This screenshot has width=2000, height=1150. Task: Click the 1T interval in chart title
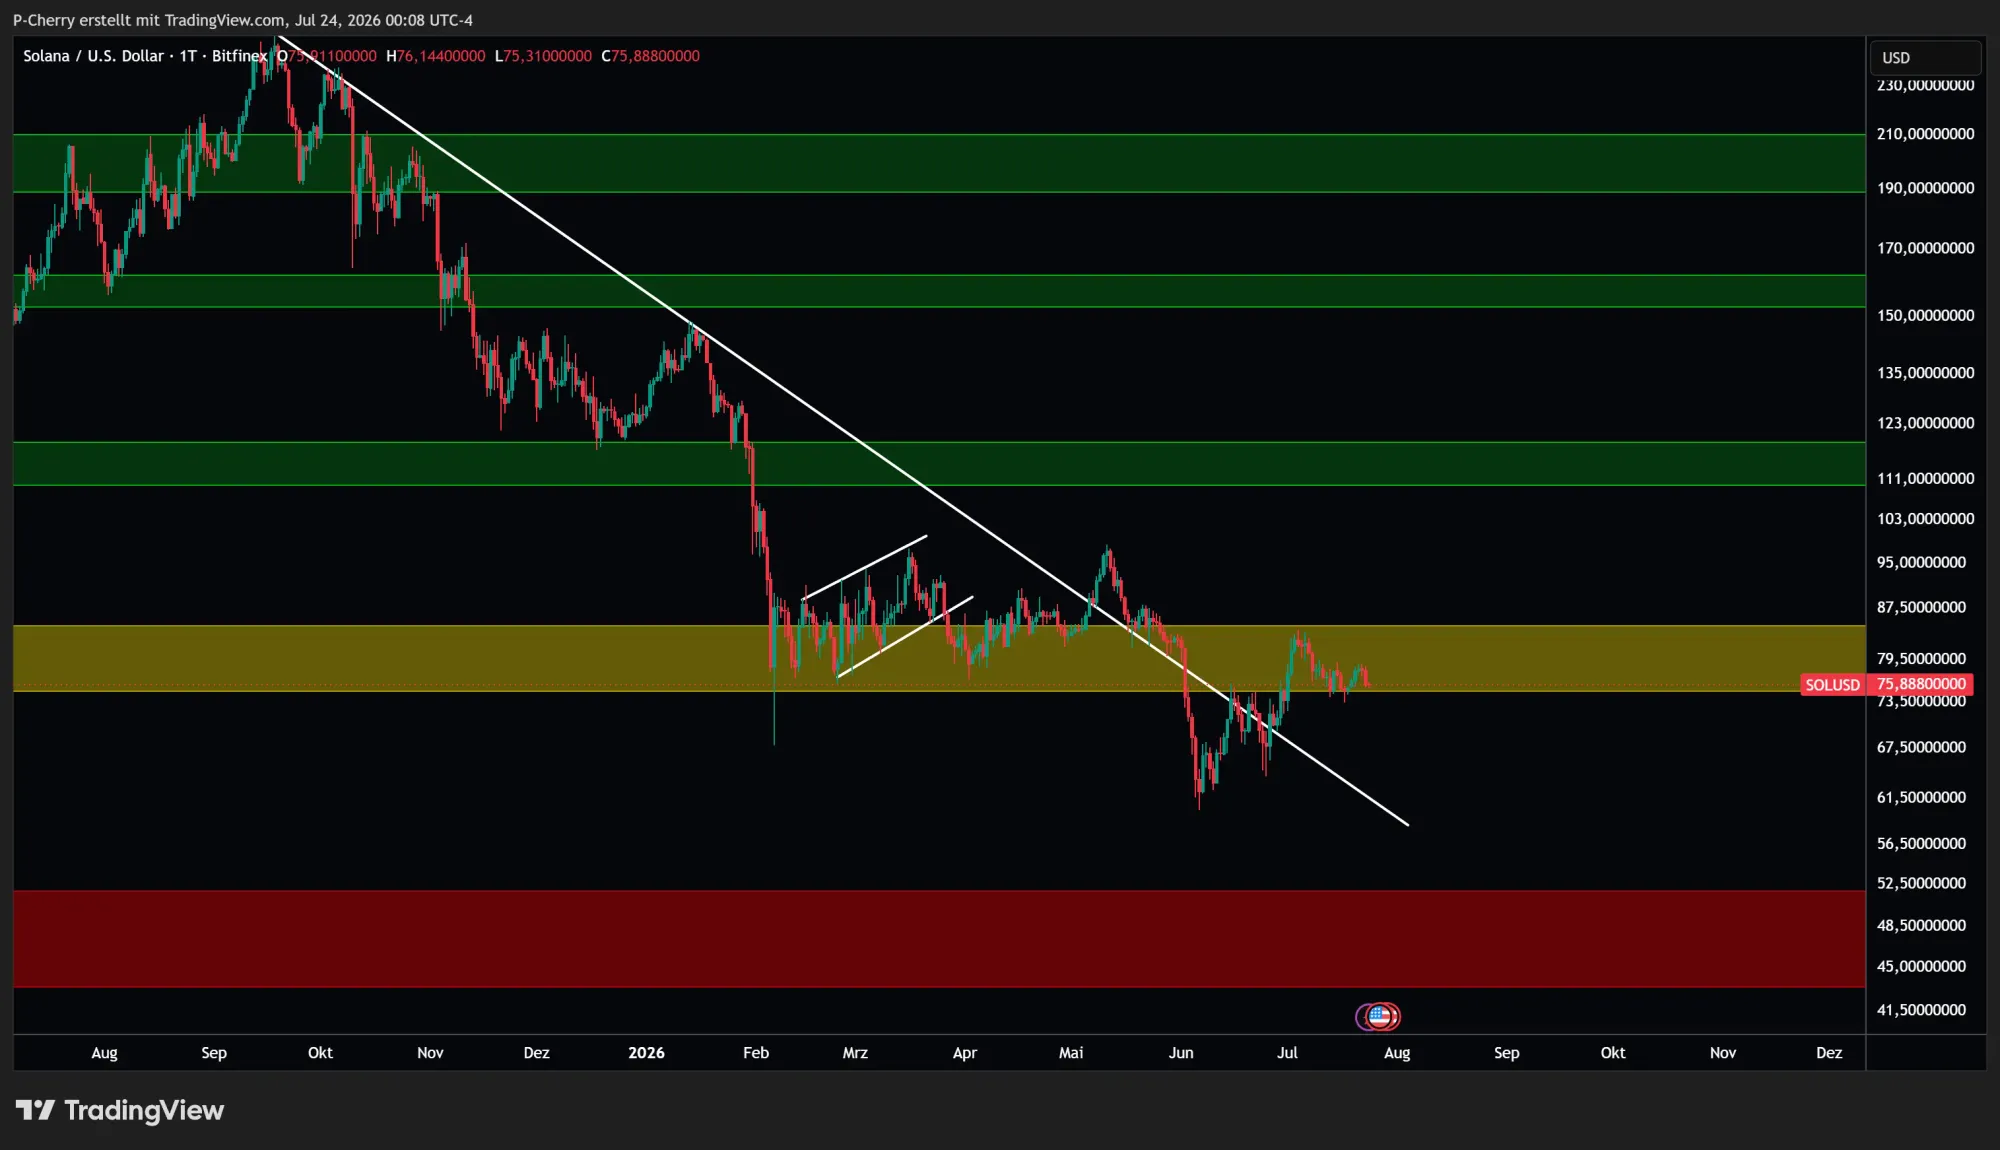pos(188,56)
